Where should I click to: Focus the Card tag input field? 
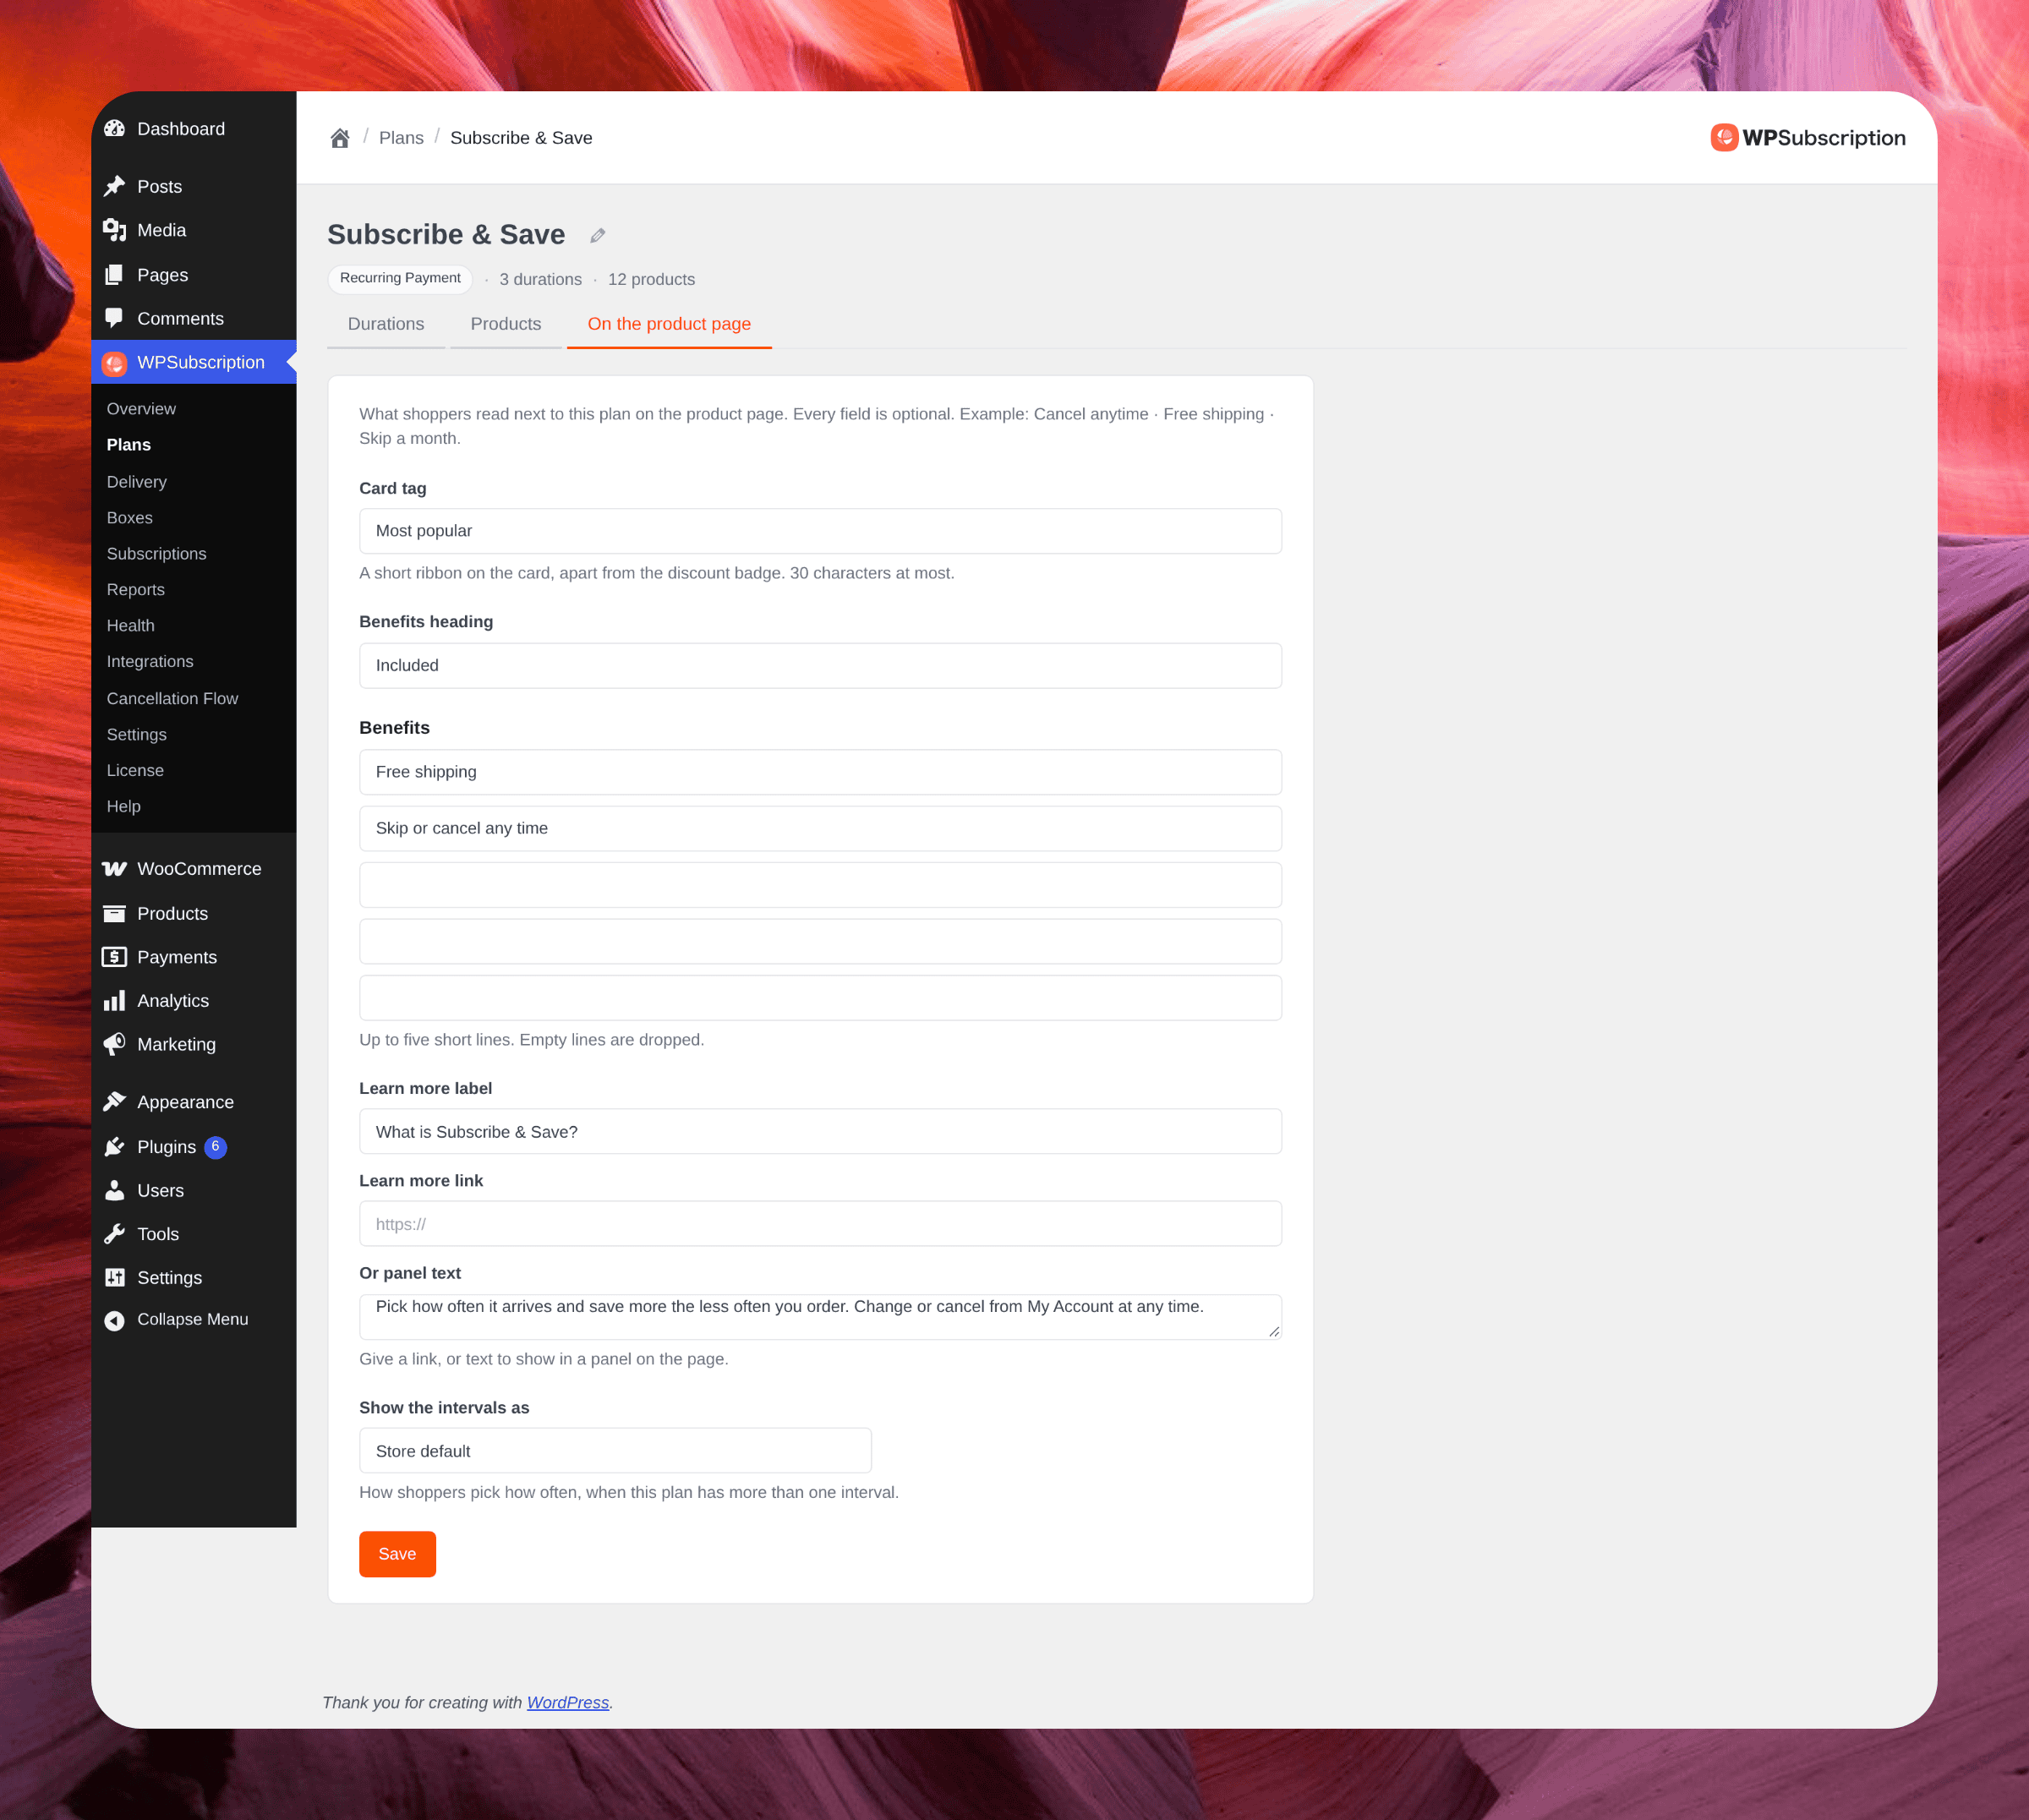820,531
